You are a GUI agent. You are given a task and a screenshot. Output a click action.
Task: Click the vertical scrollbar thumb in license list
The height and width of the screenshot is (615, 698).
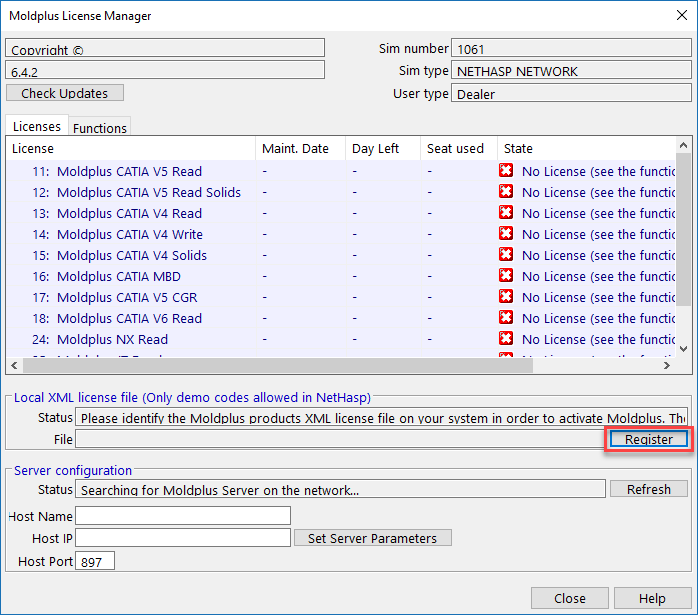coord(683,229)
